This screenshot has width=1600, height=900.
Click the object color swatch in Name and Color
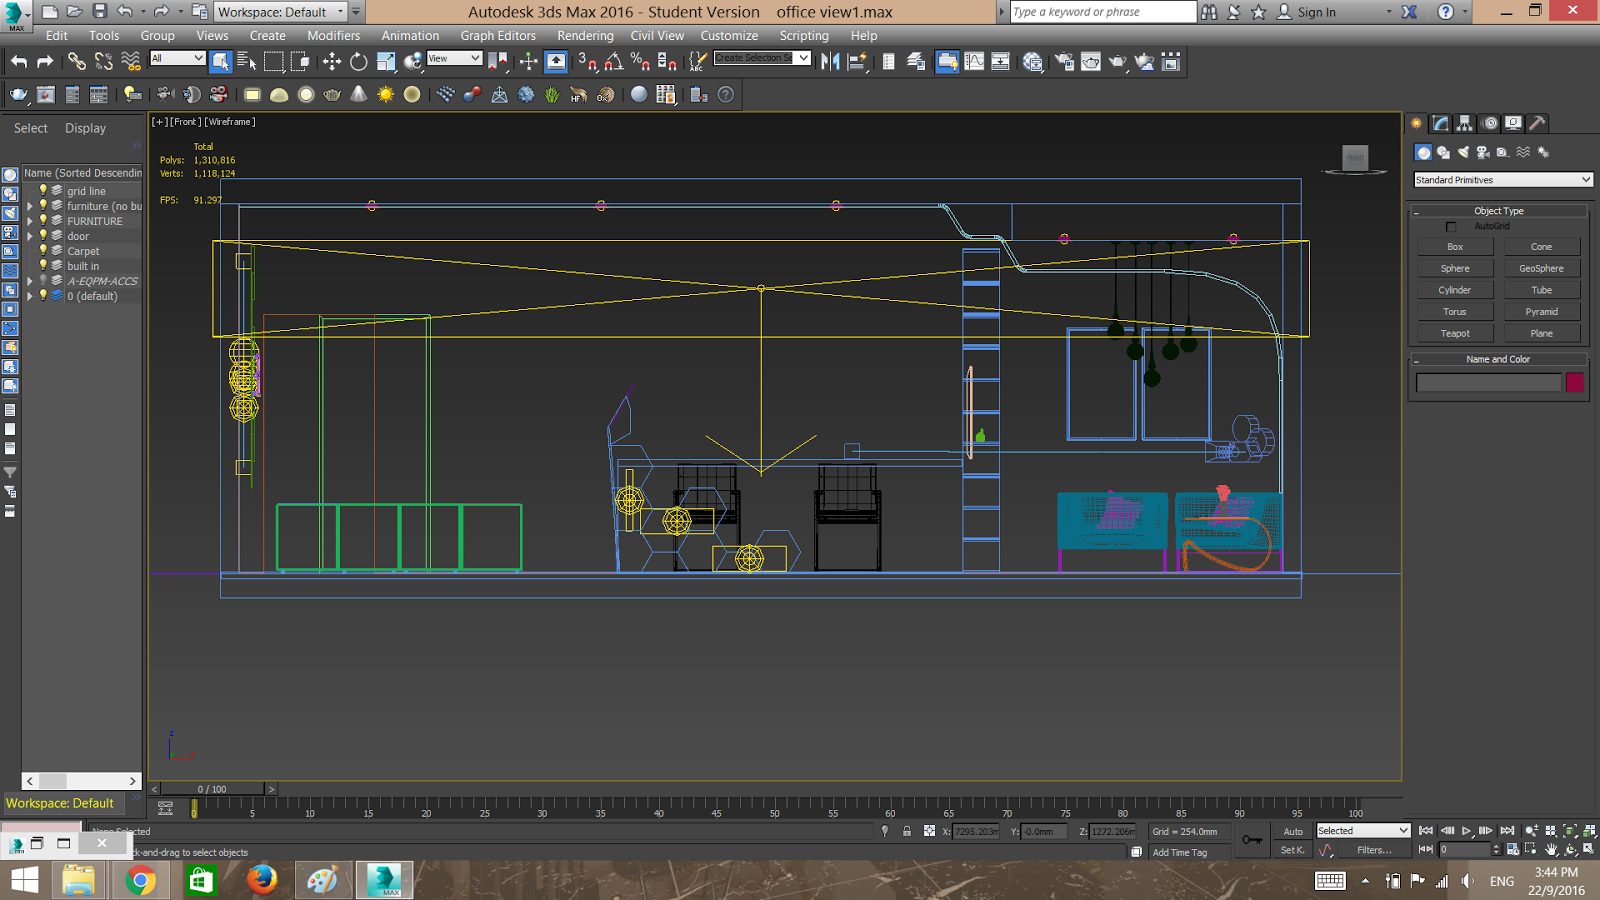click(x=1575, y=382)
